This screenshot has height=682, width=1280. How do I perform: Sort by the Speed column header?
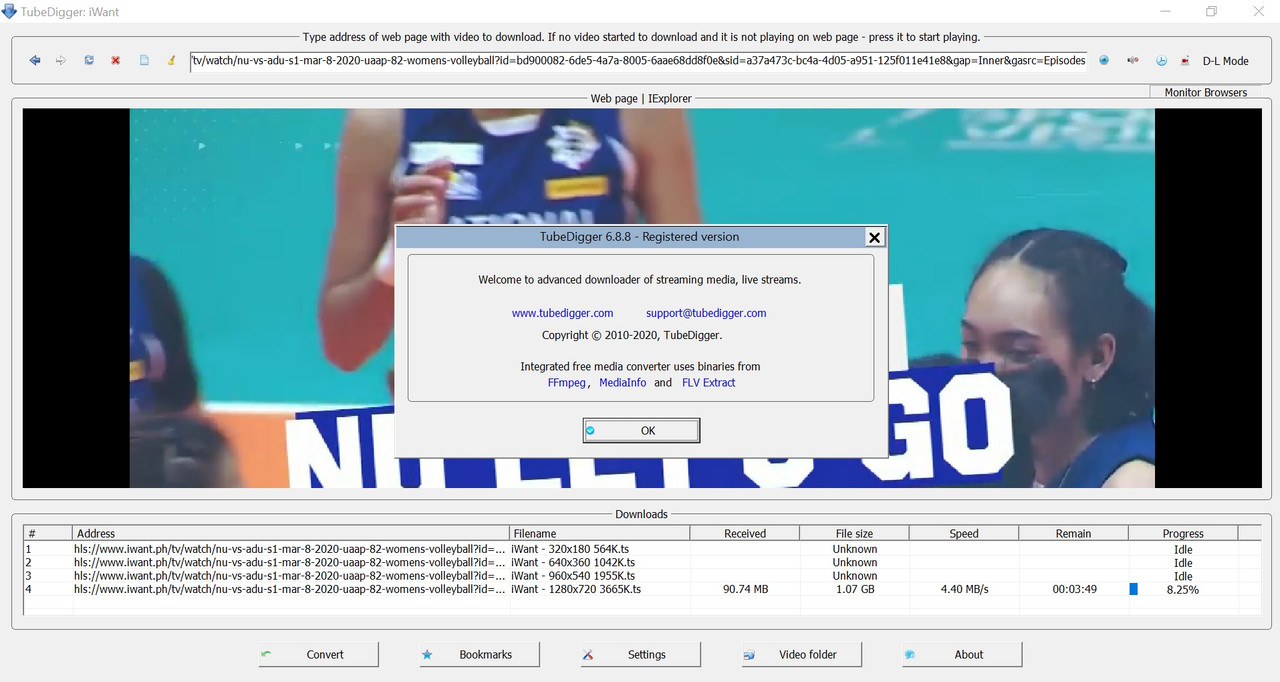[x=964, y=534]
